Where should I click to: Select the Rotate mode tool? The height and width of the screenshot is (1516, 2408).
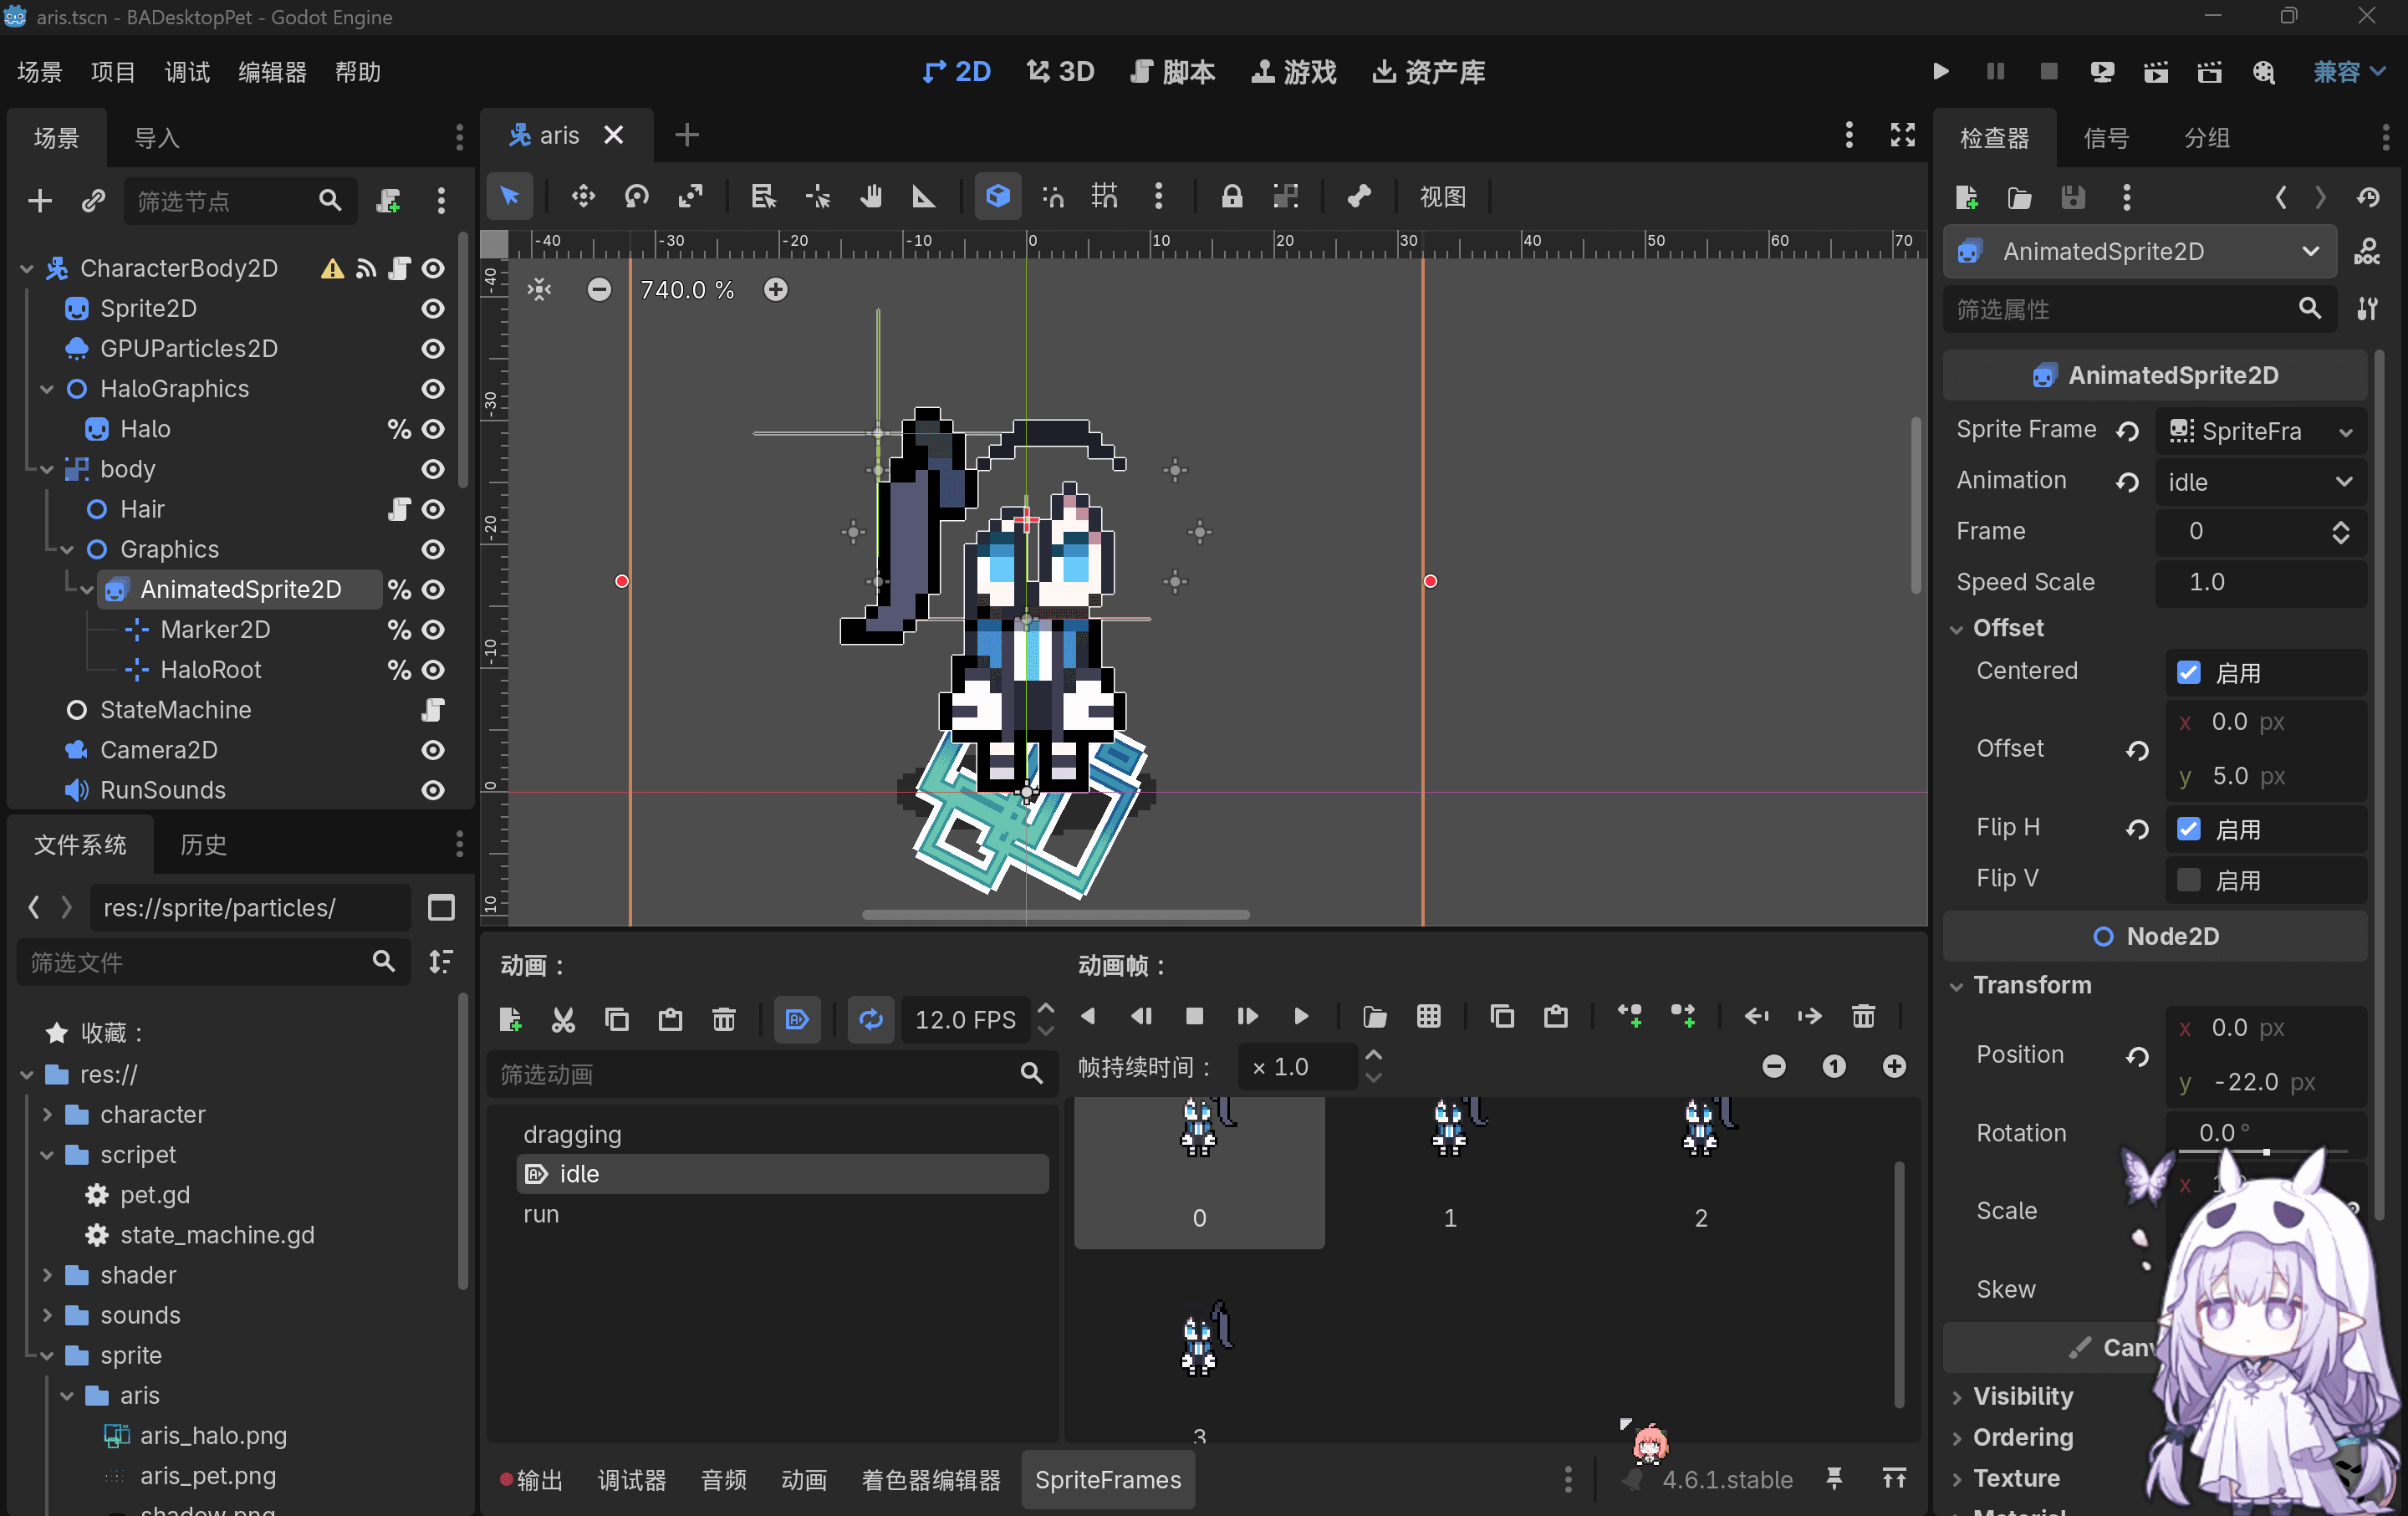tap(636, 197)
